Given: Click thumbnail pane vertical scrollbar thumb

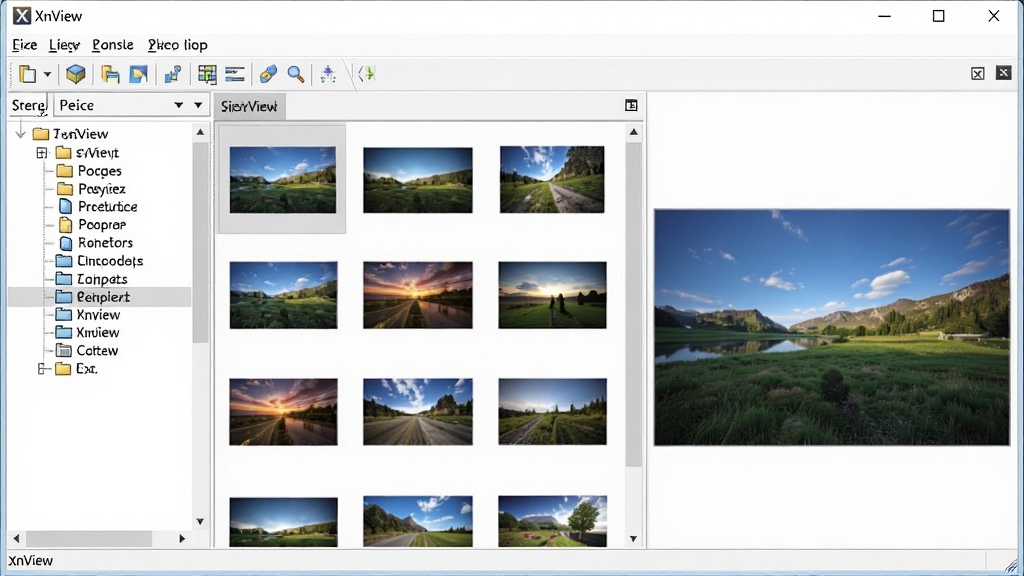Looking at the screenshot, I should [x=633, y=304].
